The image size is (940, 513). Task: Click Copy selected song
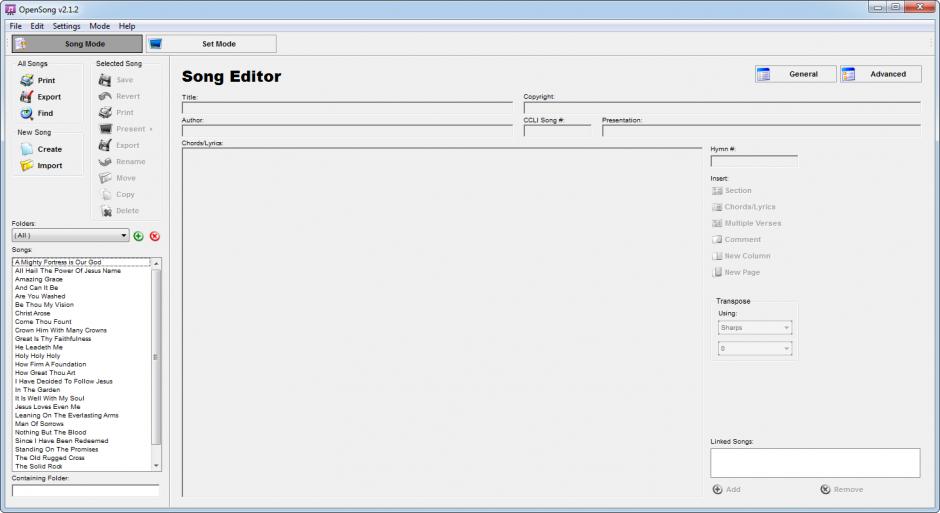[x=117, y=194]
